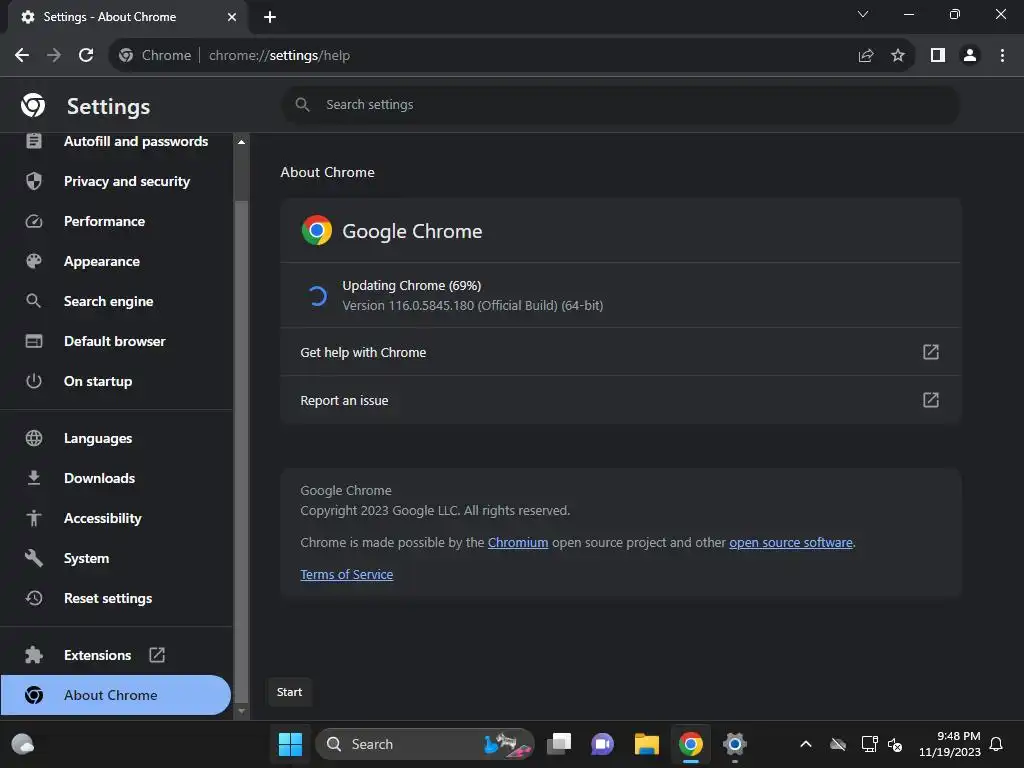Click the Updating Chrome (69%) status text
Image resolution: width=1024 pixels, height=768 pixels.
pyautogui.click(x=412, y=285)
